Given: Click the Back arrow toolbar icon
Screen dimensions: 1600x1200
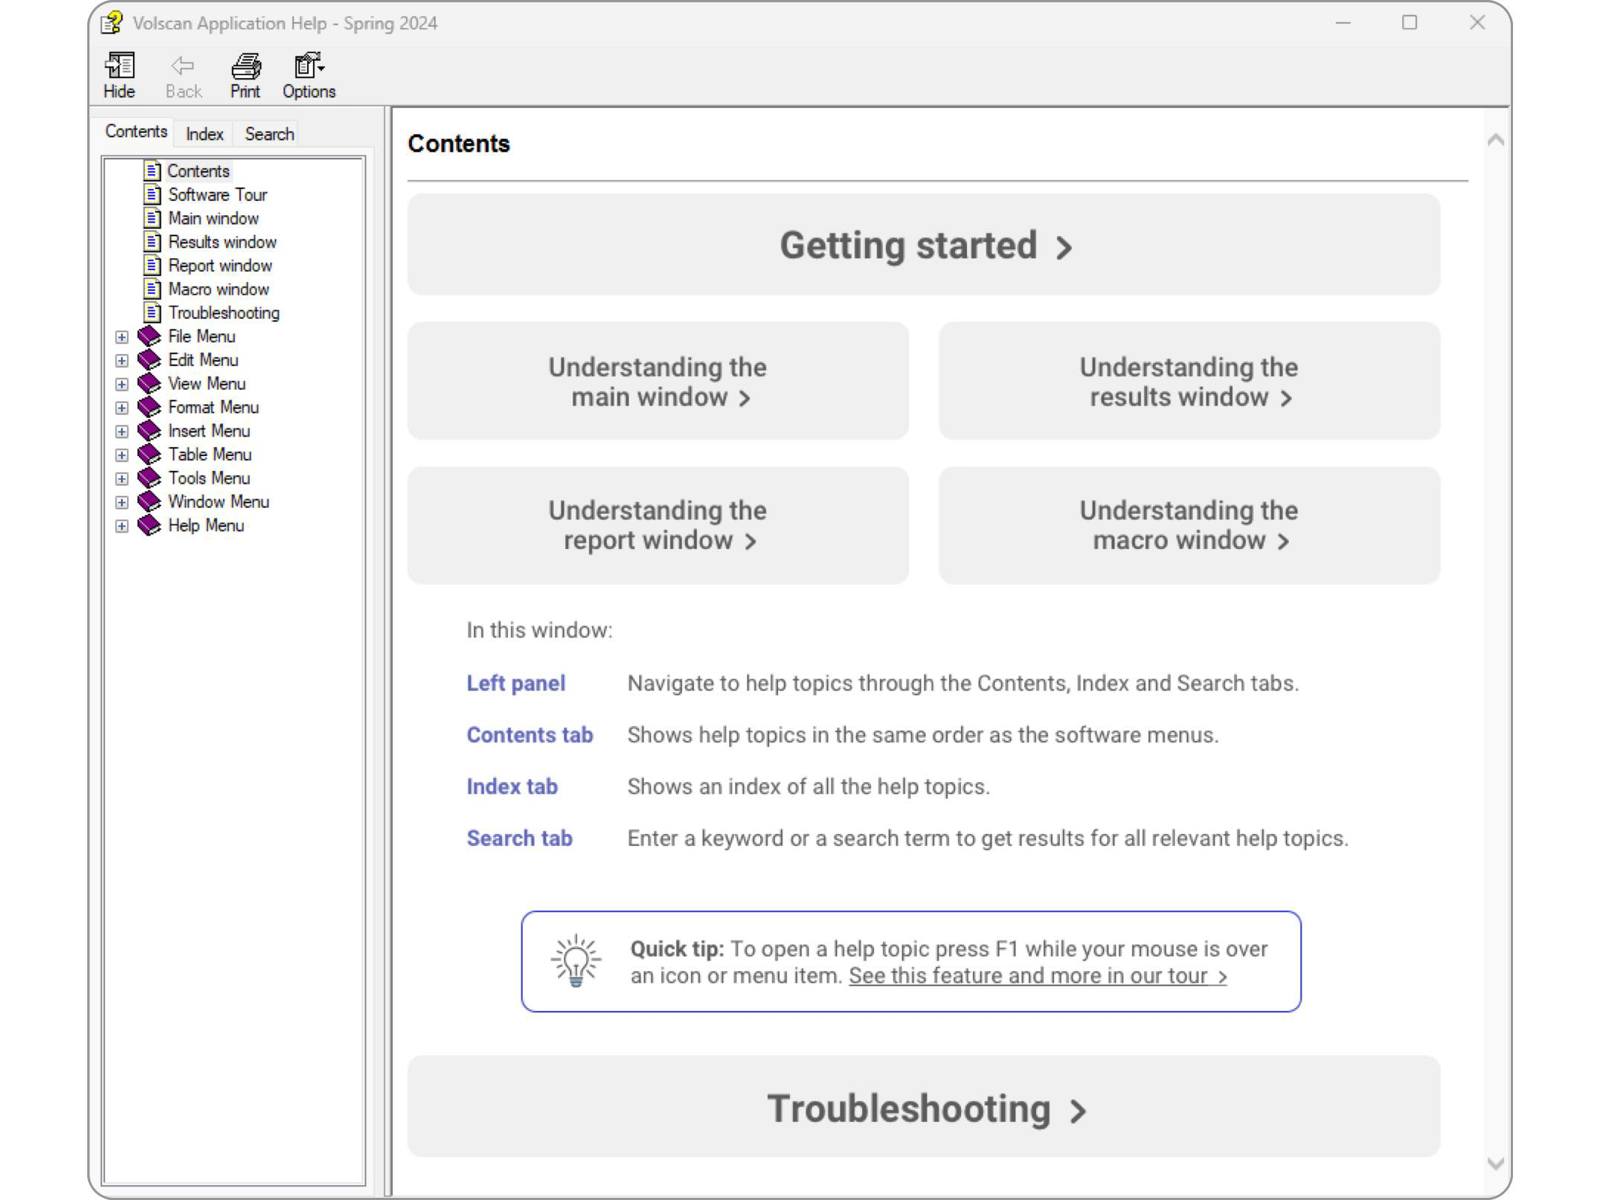Looking at the screenshot, I should pyautogui.click(x=183, y=76).
